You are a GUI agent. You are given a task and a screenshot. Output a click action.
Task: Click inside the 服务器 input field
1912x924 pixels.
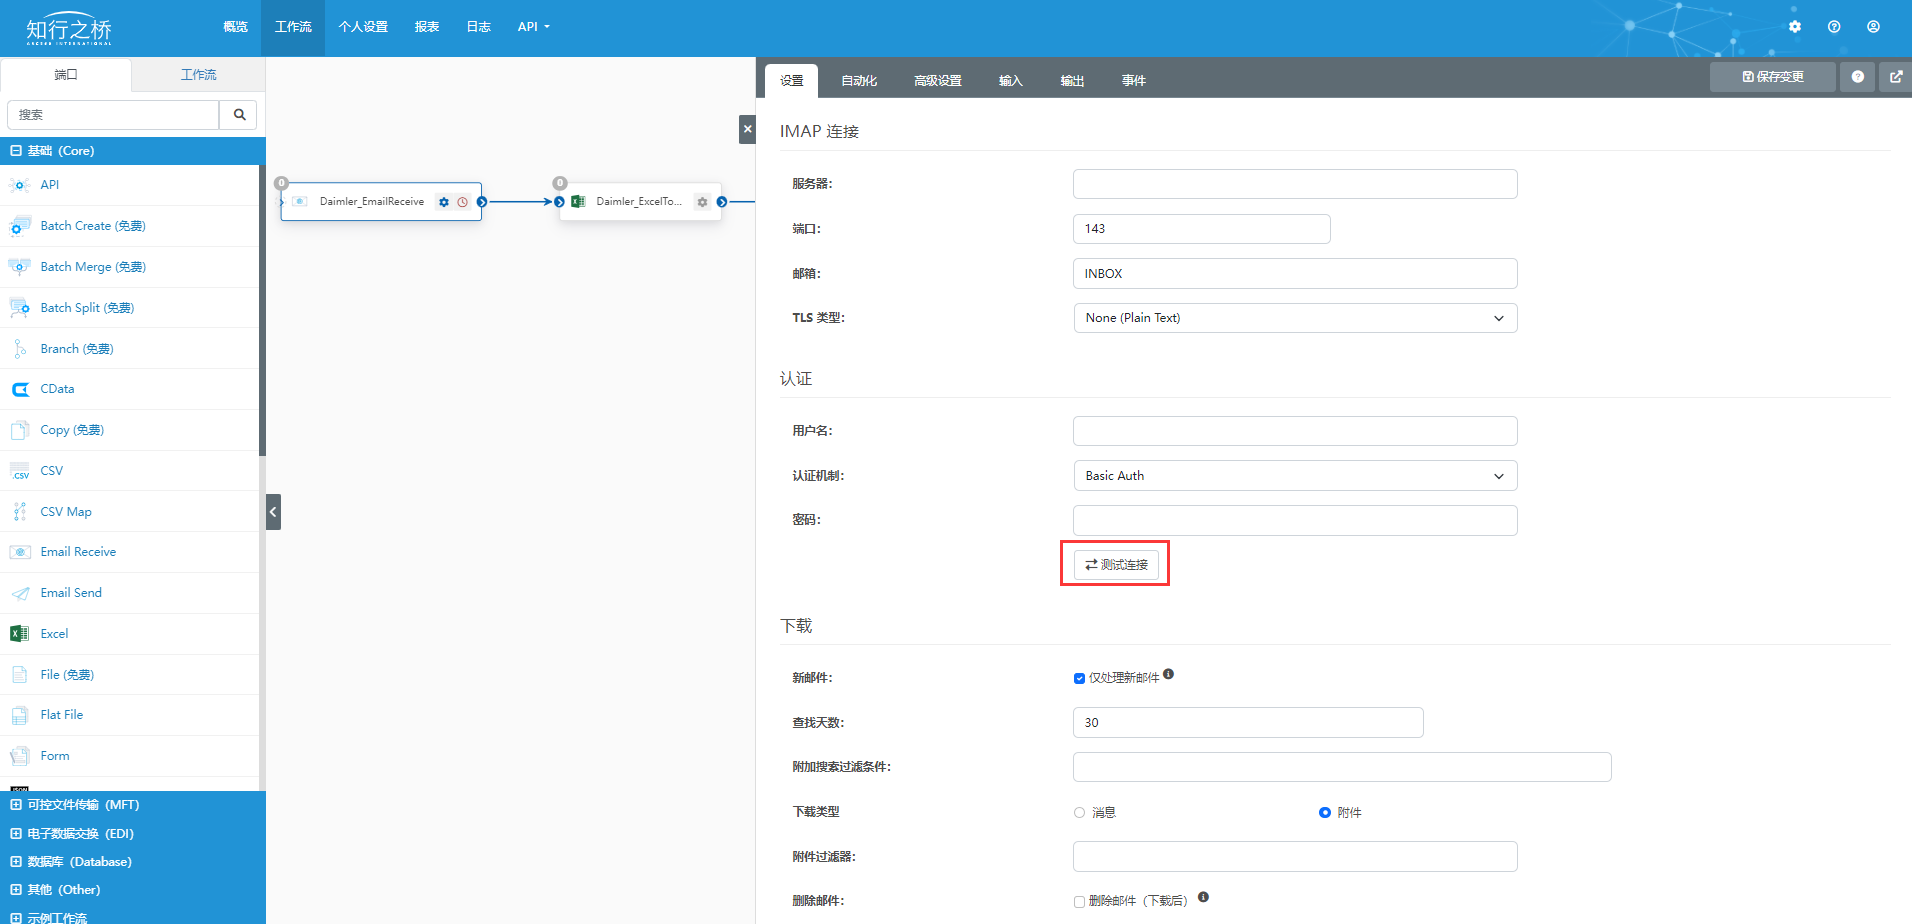point(1294,183)
